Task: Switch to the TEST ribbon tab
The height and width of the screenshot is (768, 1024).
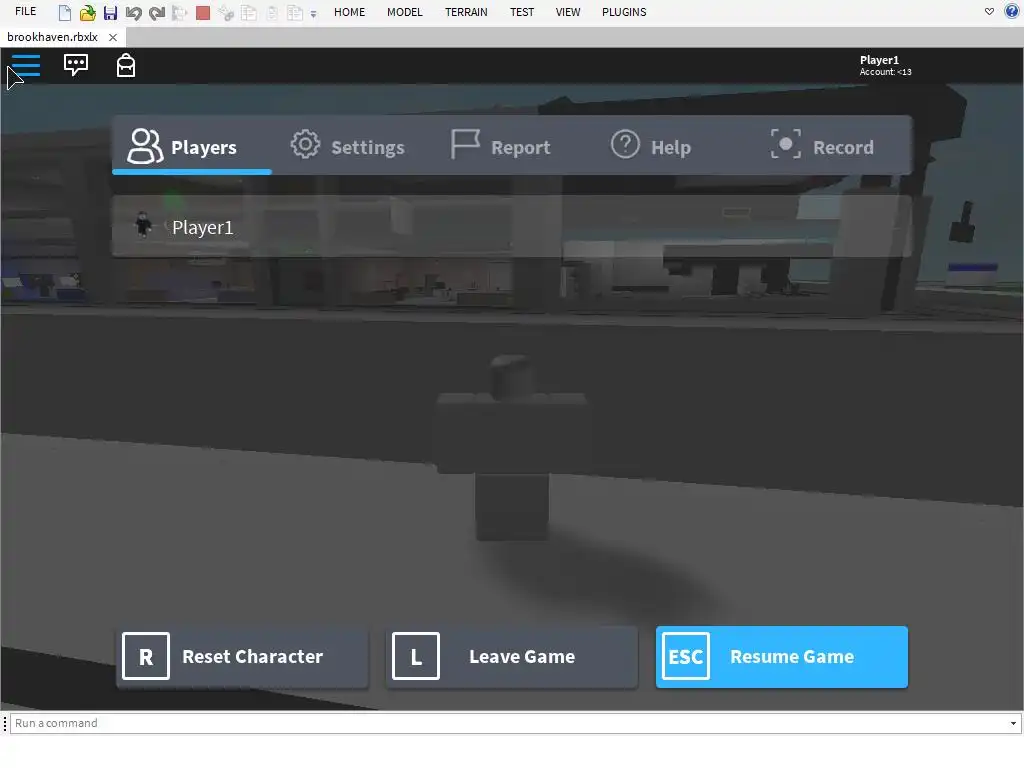Action: click(x=522, y=12)
